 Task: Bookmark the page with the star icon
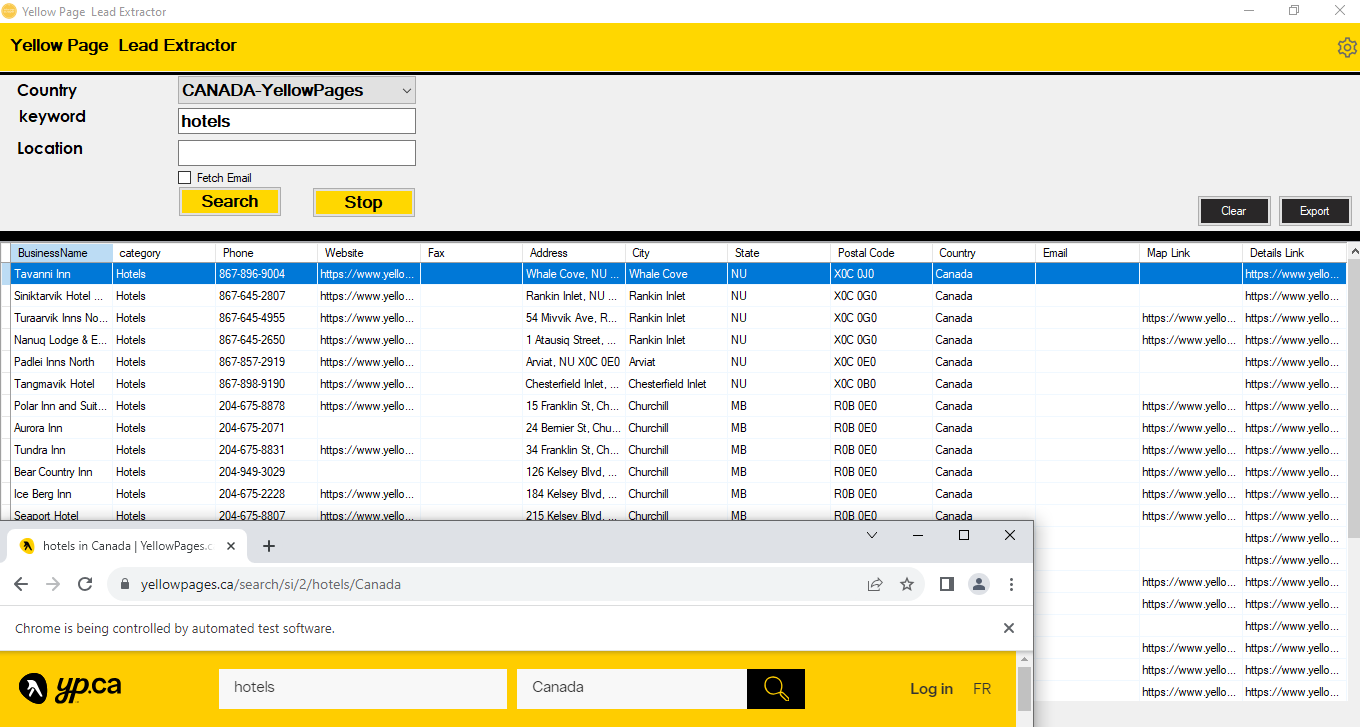pyautogui.click(x=907, y=584)
